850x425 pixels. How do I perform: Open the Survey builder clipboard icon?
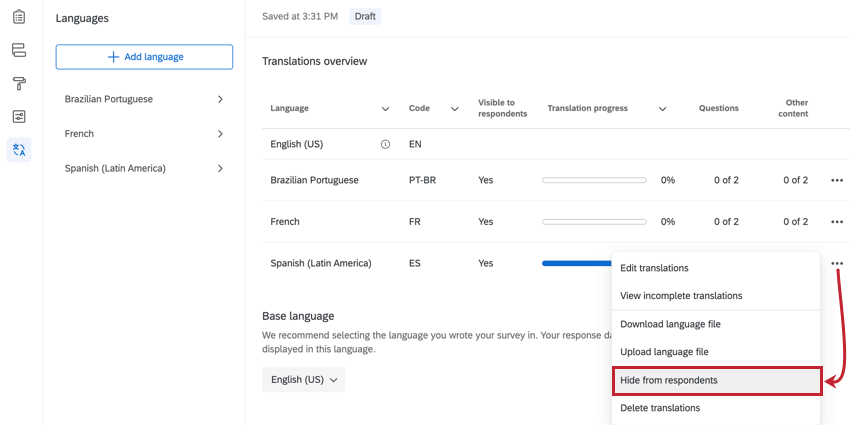[19, 17]
